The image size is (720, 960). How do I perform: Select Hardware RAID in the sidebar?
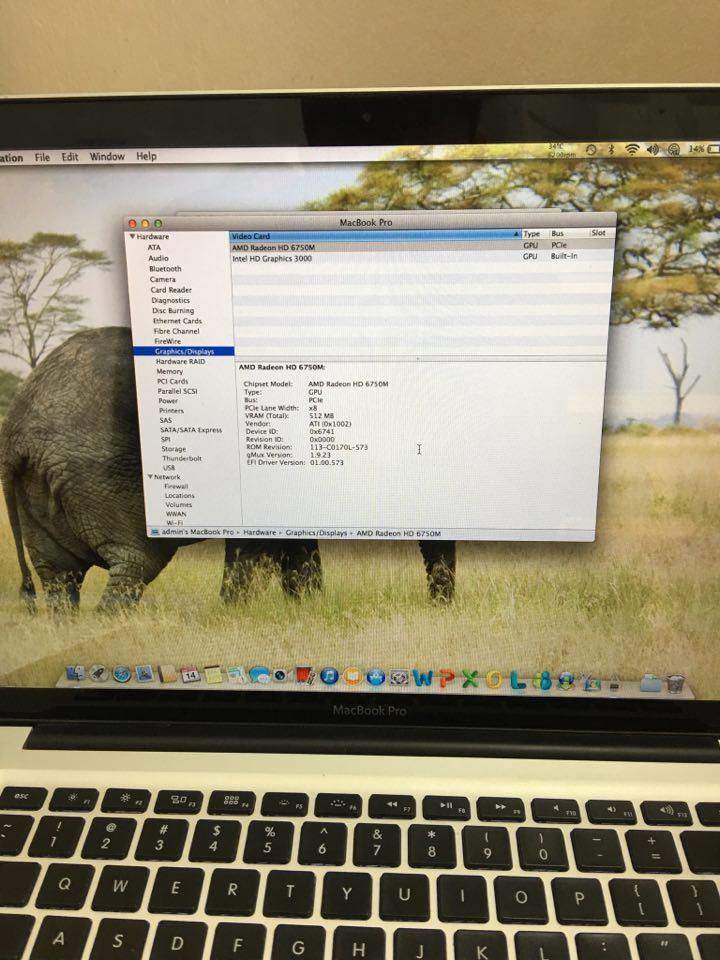coord(180,361)
